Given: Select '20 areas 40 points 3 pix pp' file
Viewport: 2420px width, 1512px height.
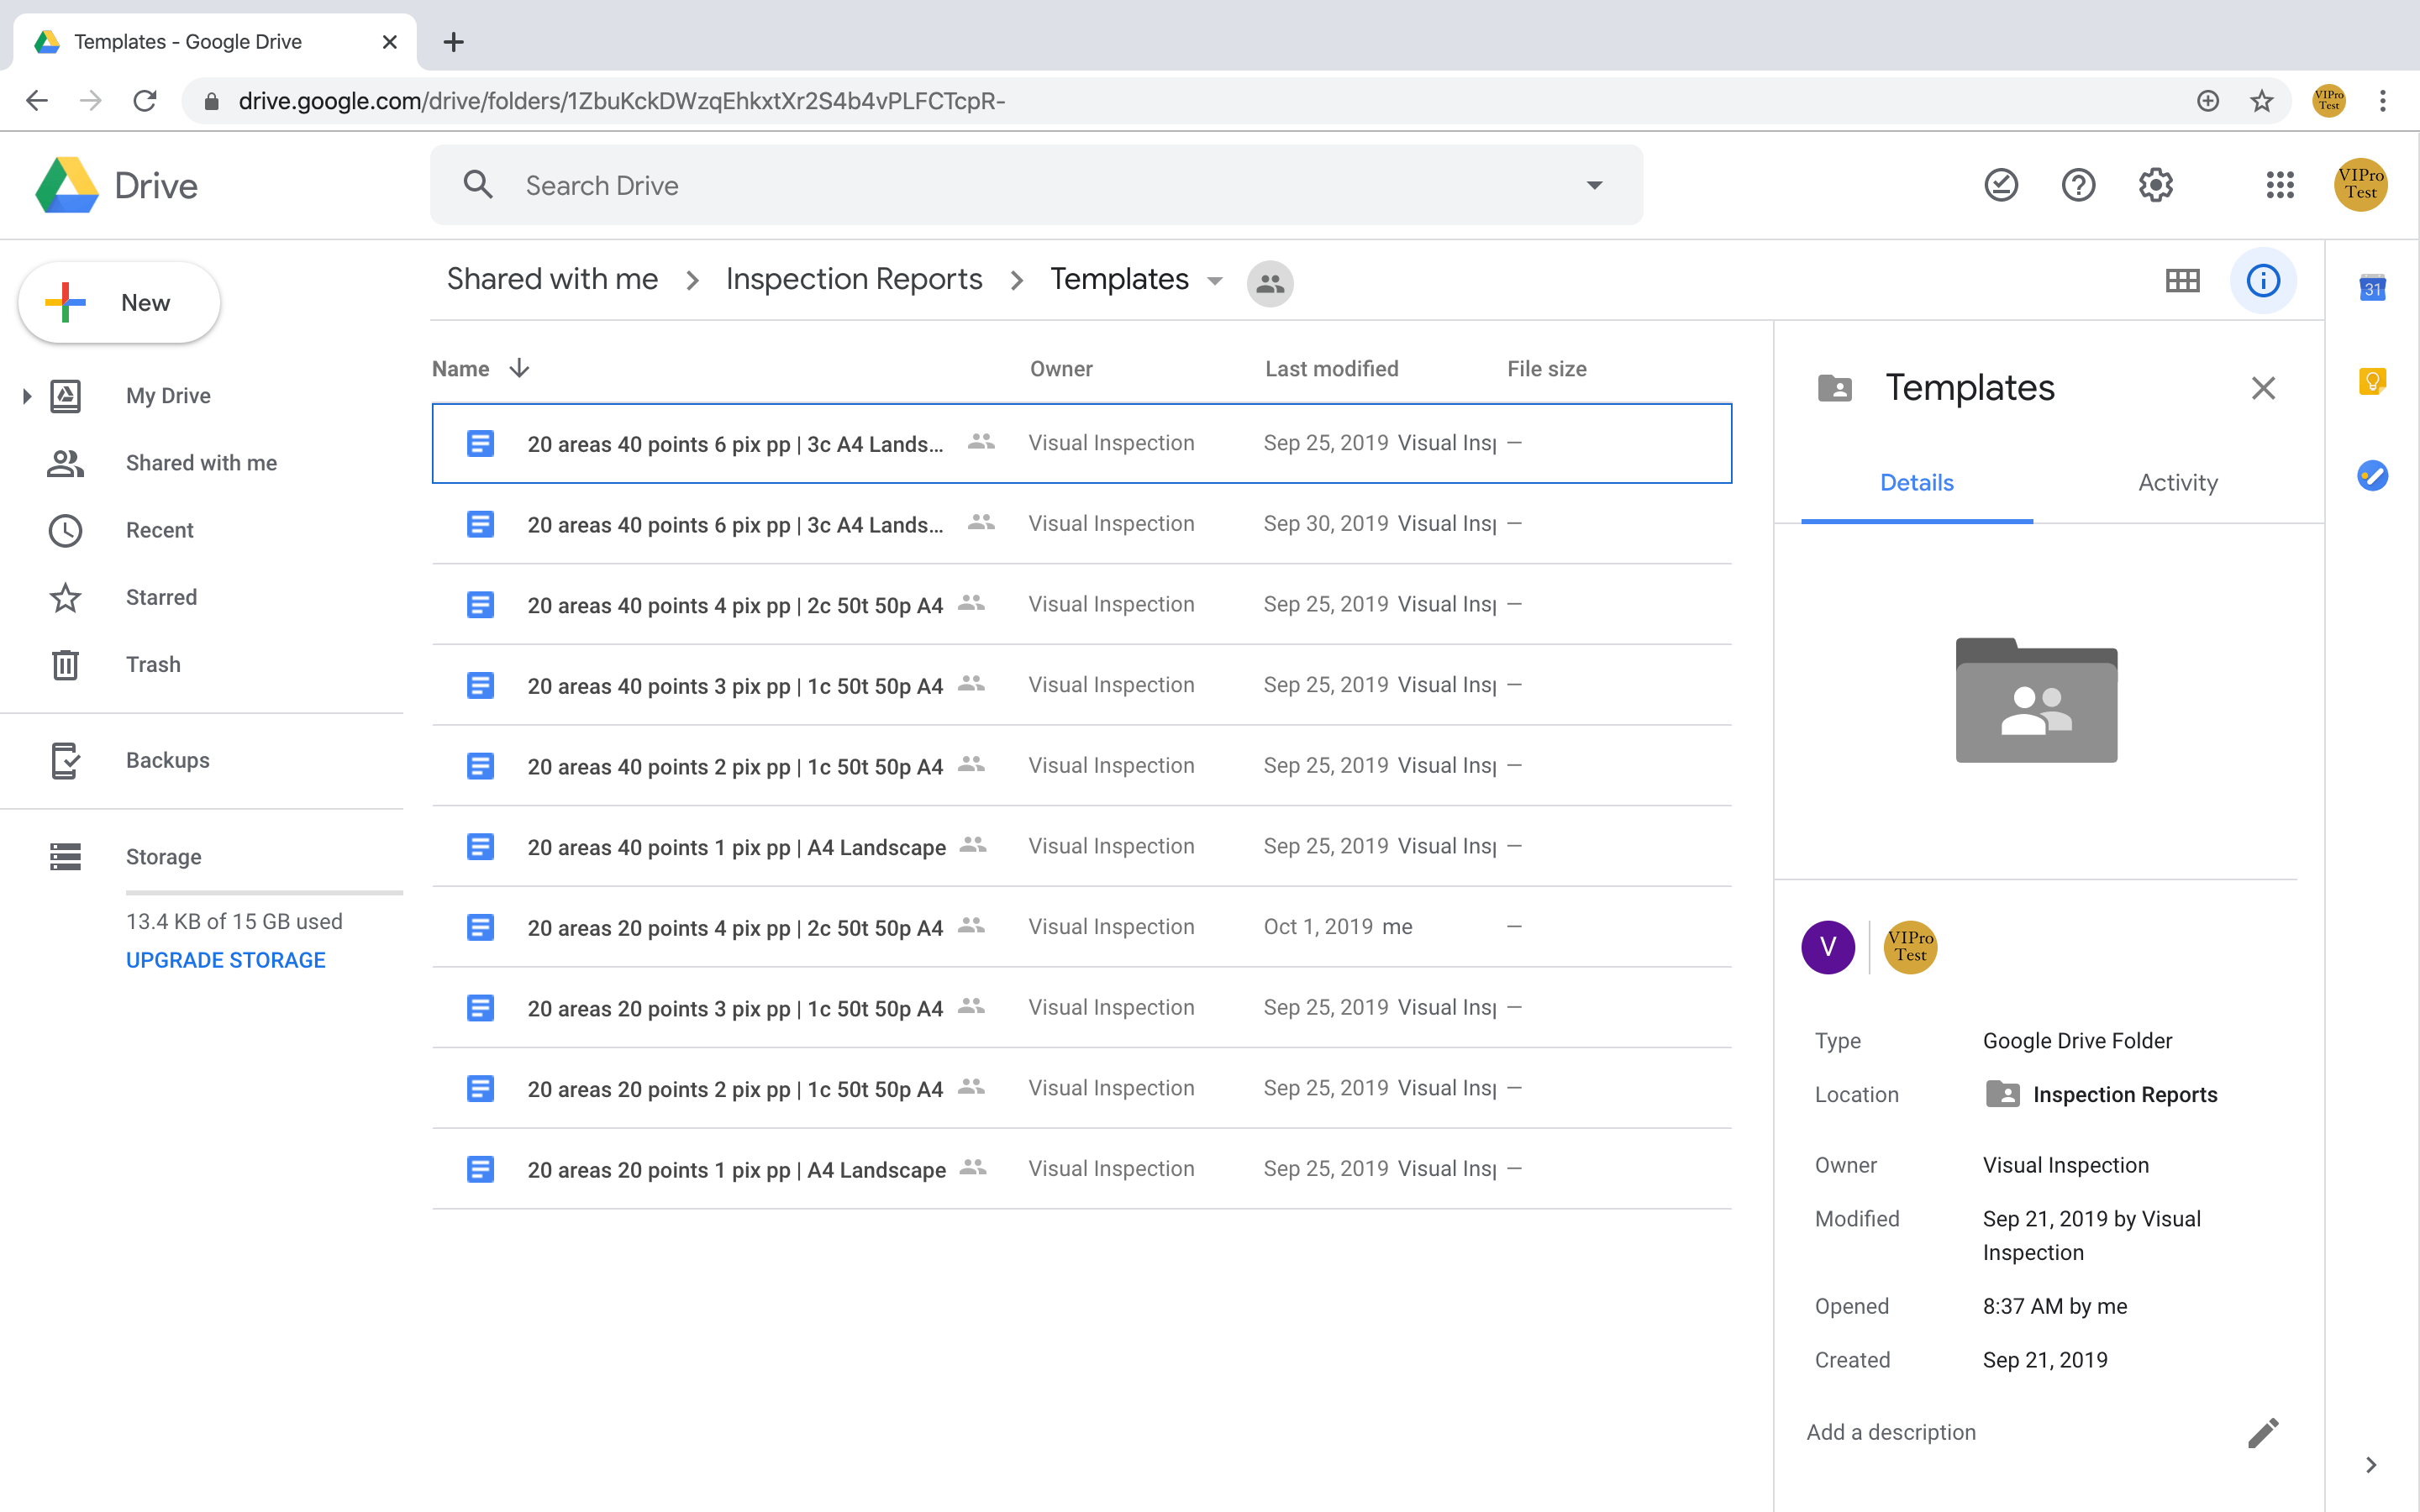Looking at the screenshot, I should pyautogui.click(x=1081, y=685).
